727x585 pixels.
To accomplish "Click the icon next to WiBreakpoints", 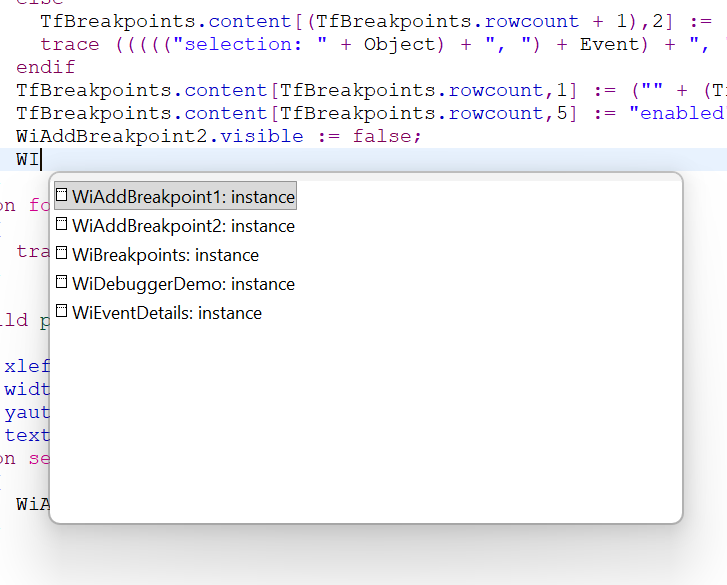I will (x=62, y=254).
